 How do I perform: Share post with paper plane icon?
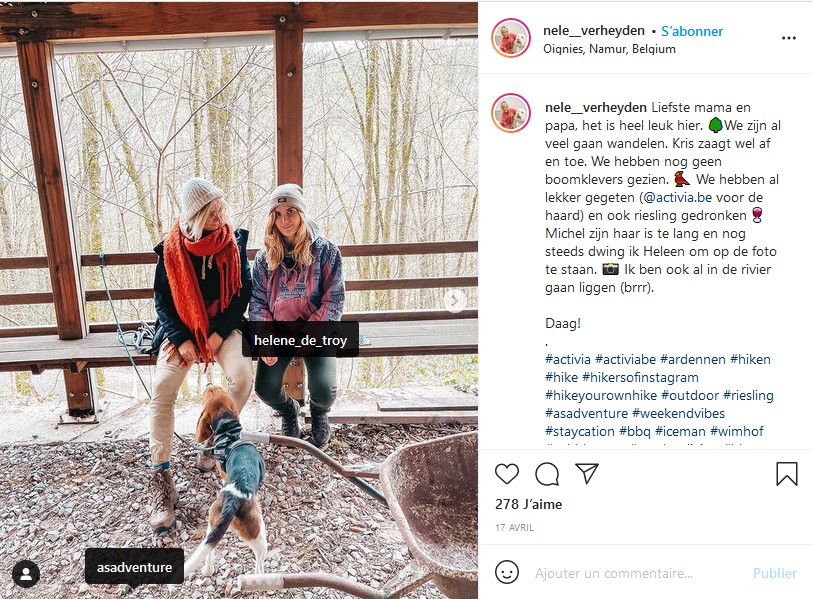point(587,473)
